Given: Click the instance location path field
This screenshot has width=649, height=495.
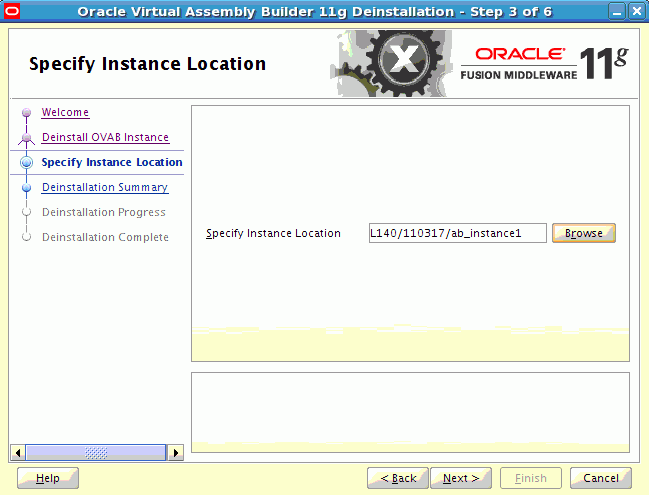Looking at the screenshot, I should 458,233.
